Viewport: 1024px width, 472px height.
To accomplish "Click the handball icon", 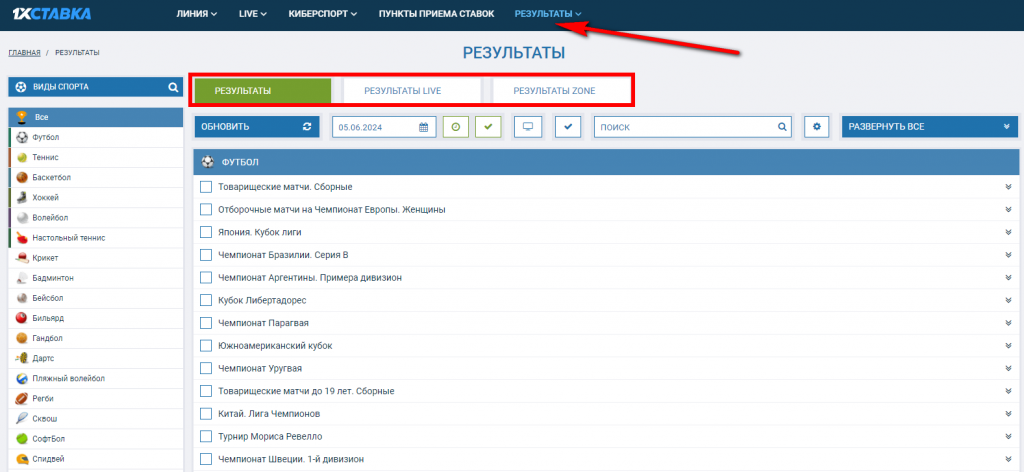I will tap(22, 338).
